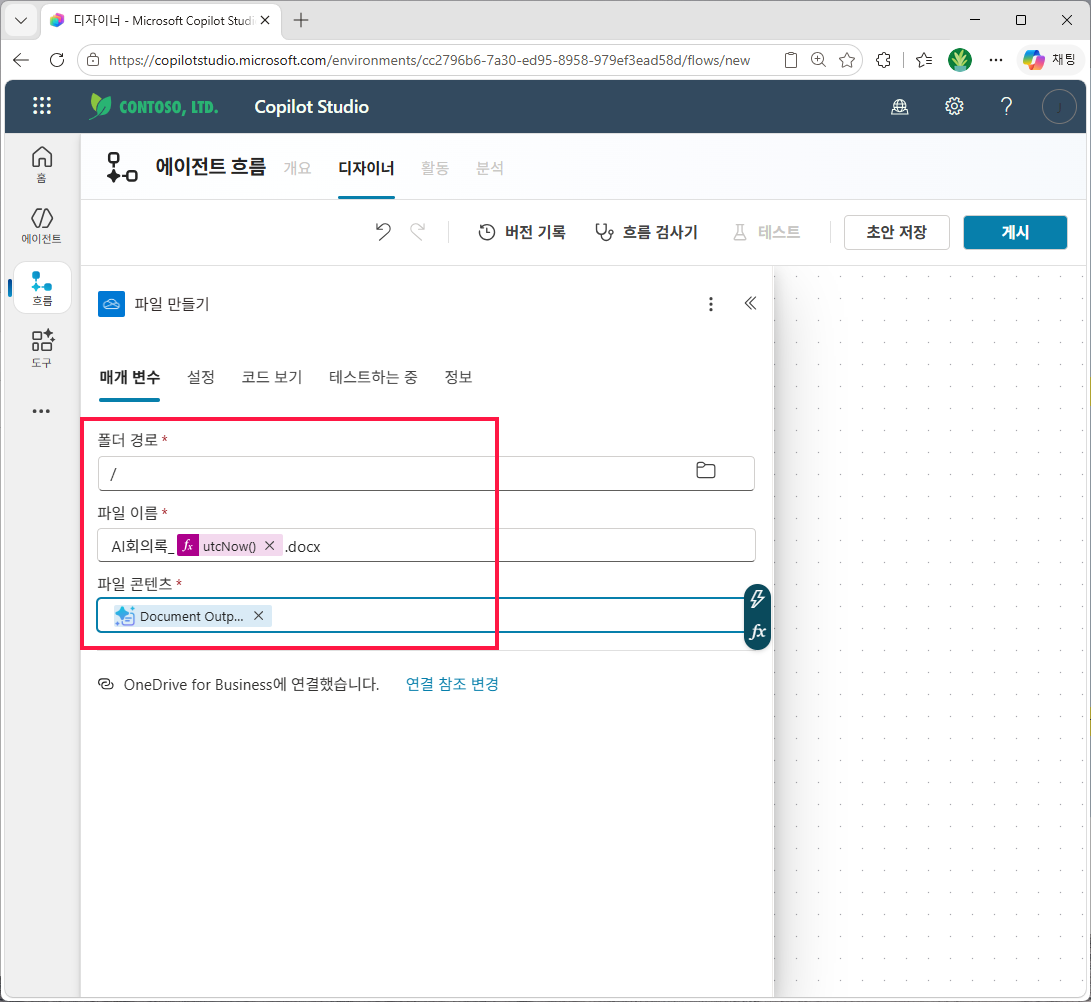
Task: Open the help question mark
Action: pyautogui.click(x=1006, y=106)
